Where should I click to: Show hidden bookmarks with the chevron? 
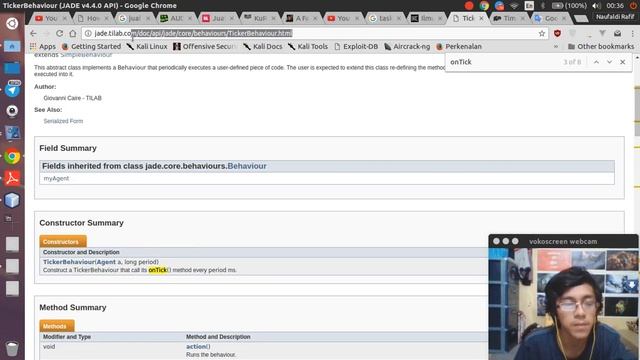556,47
